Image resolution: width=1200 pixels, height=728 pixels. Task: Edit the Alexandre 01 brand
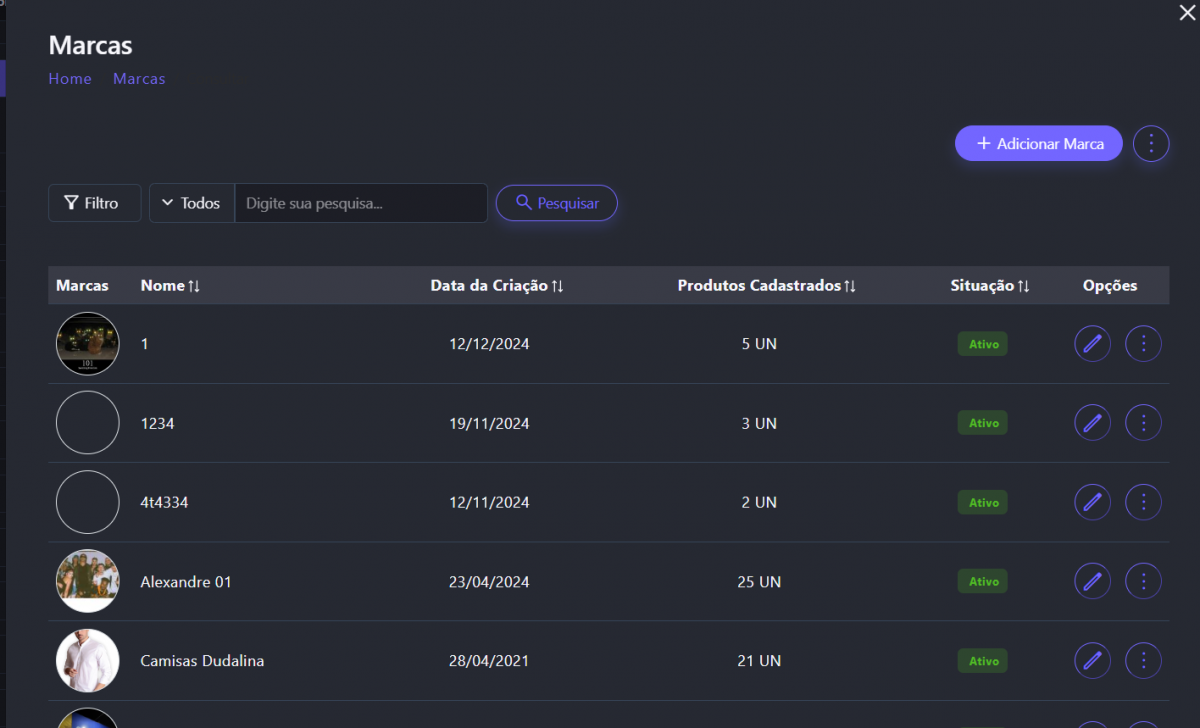[x=1092, y=581]
